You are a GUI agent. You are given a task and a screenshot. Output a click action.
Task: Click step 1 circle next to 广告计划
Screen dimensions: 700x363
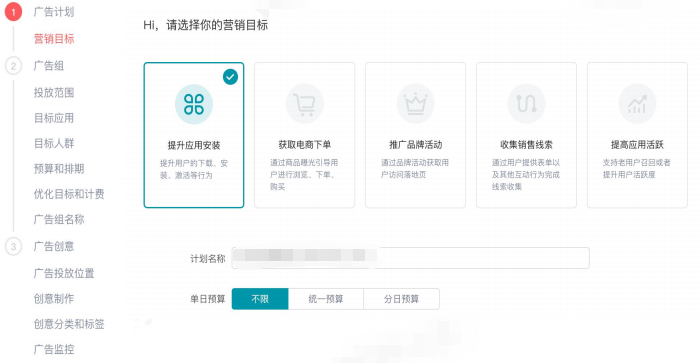13,12
